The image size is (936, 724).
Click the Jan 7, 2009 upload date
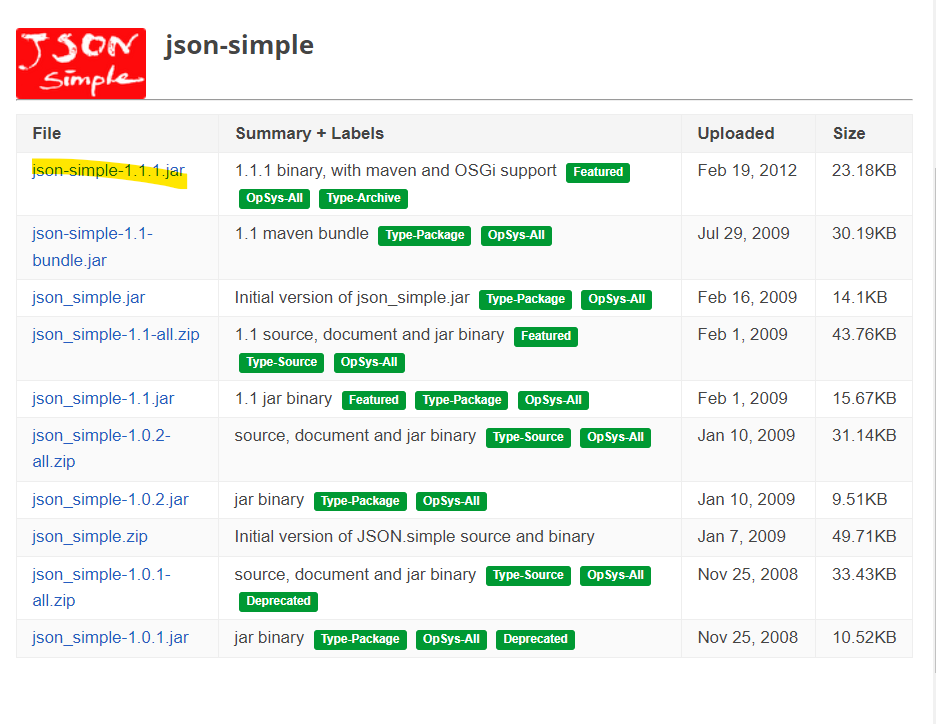coord(741,536)
